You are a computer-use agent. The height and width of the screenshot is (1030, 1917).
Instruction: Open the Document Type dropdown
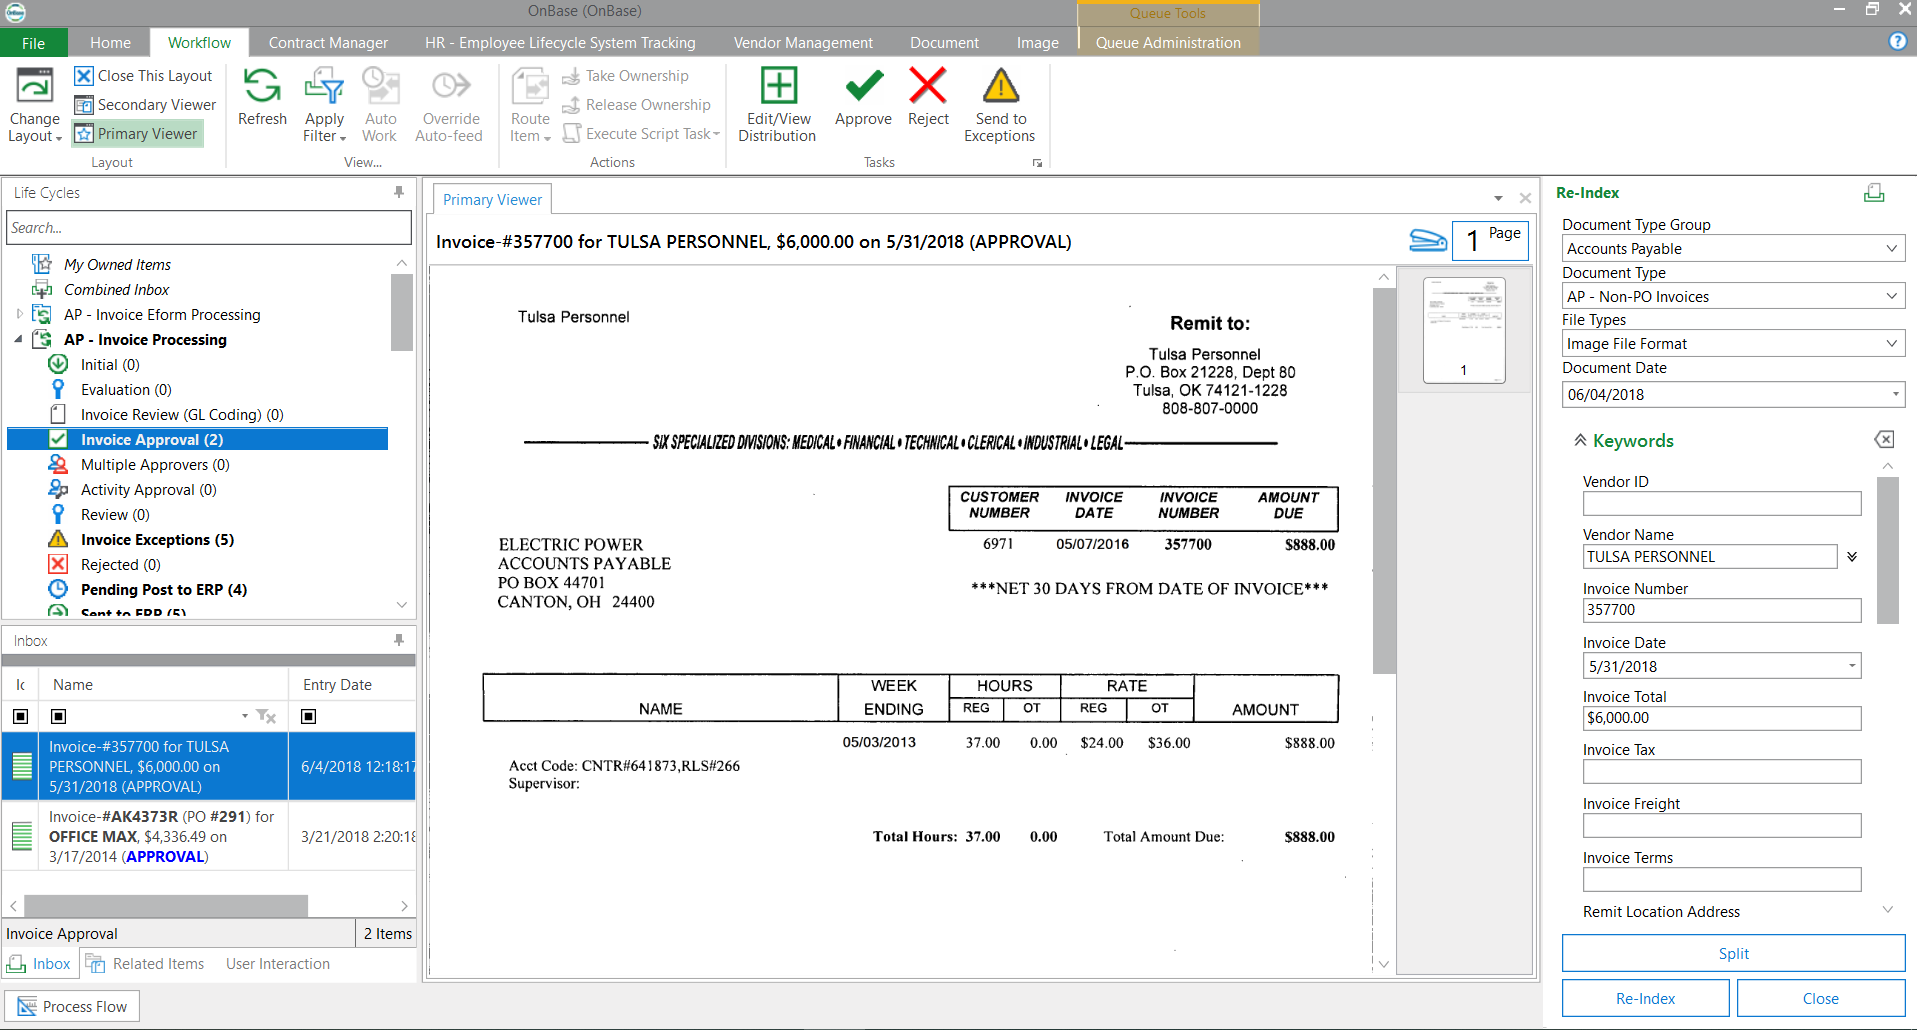pyautogui.click(x=1891, y=296)
